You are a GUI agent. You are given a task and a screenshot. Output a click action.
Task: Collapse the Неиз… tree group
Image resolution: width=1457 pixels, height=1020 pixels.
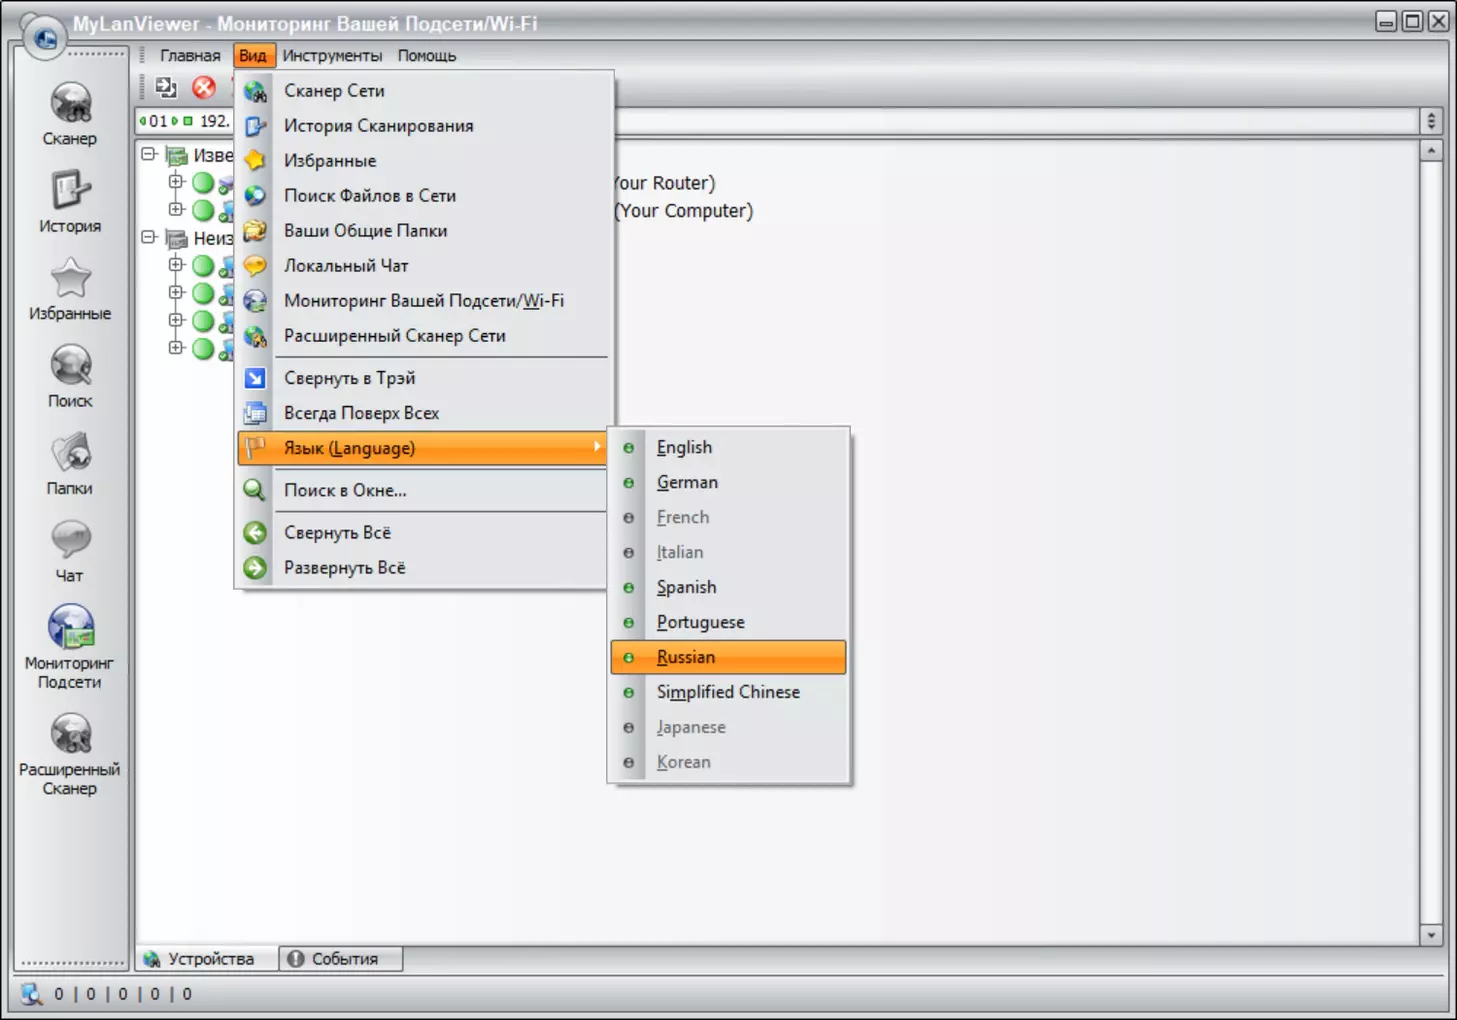[149, 238]
